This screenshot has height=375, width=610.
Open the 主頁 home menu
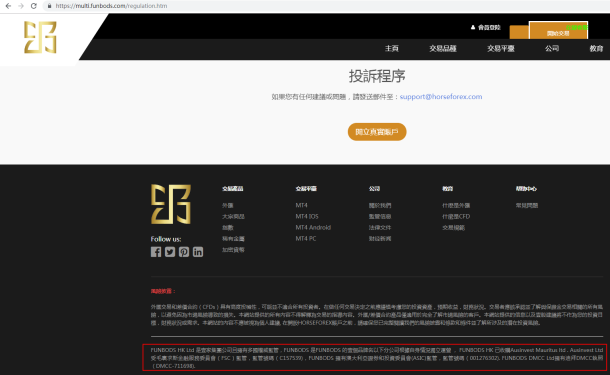pos(392,49)
